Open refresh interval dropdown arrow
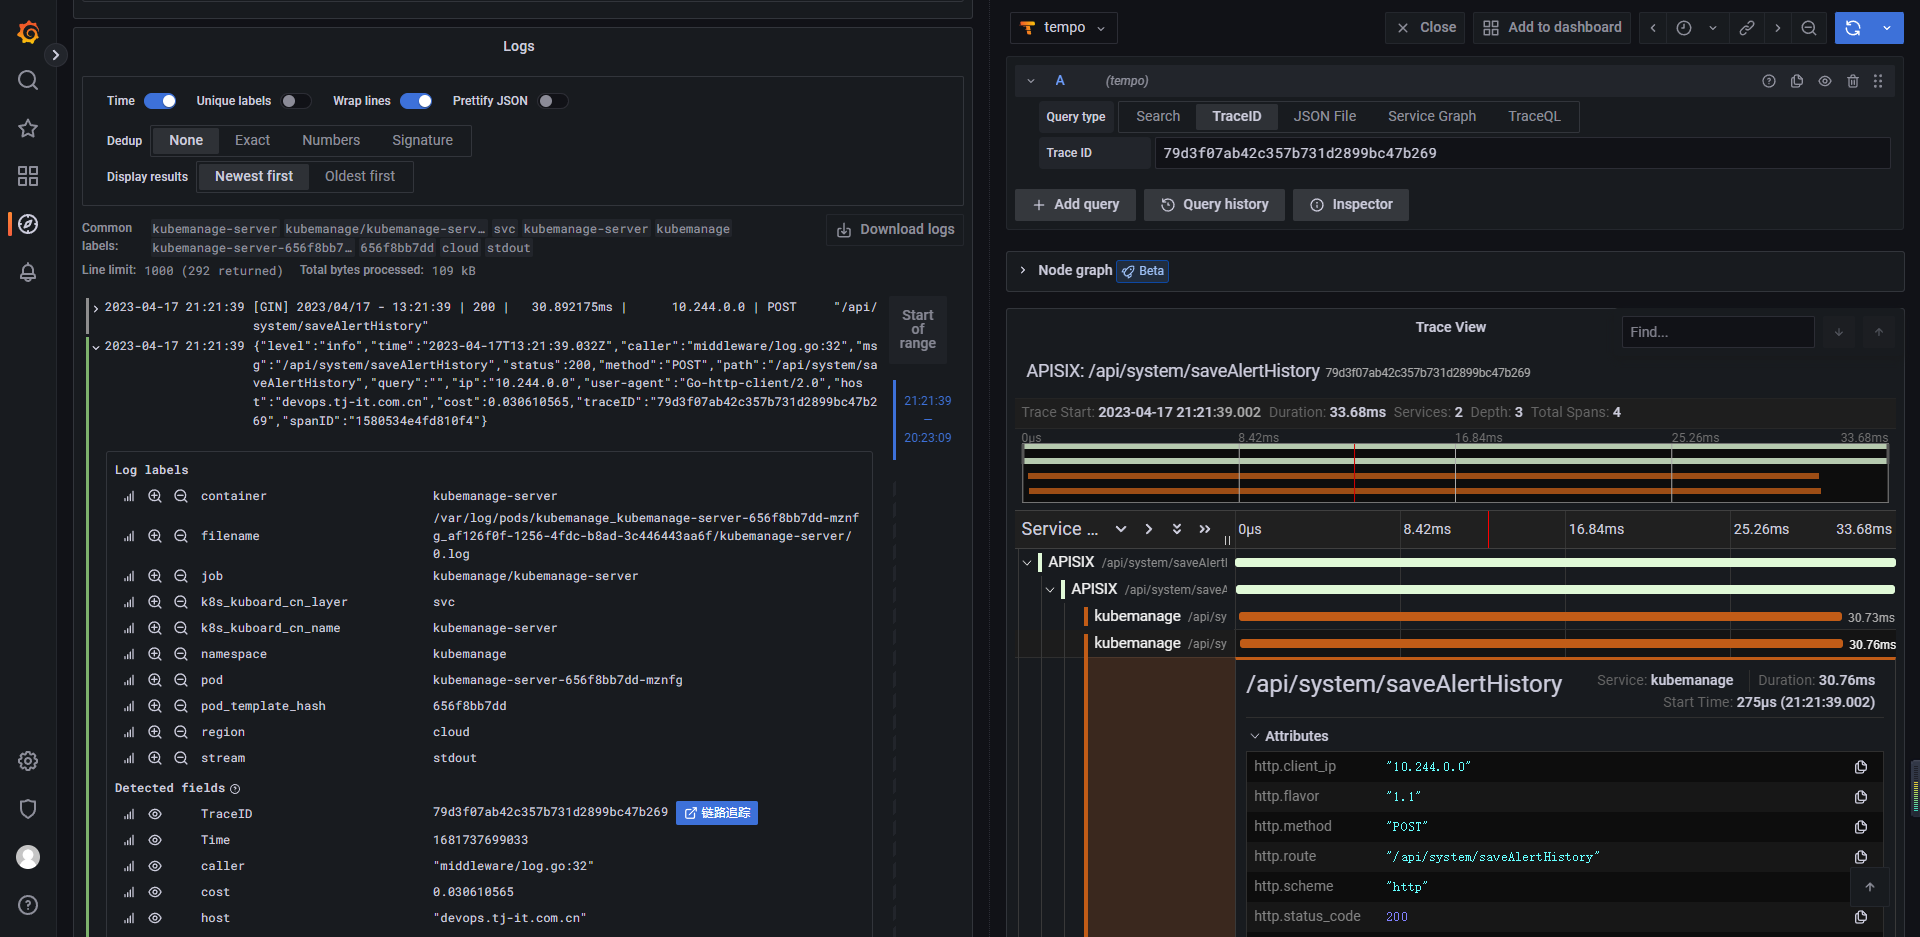This screenshot has width=1920, height=937. 1887,28
